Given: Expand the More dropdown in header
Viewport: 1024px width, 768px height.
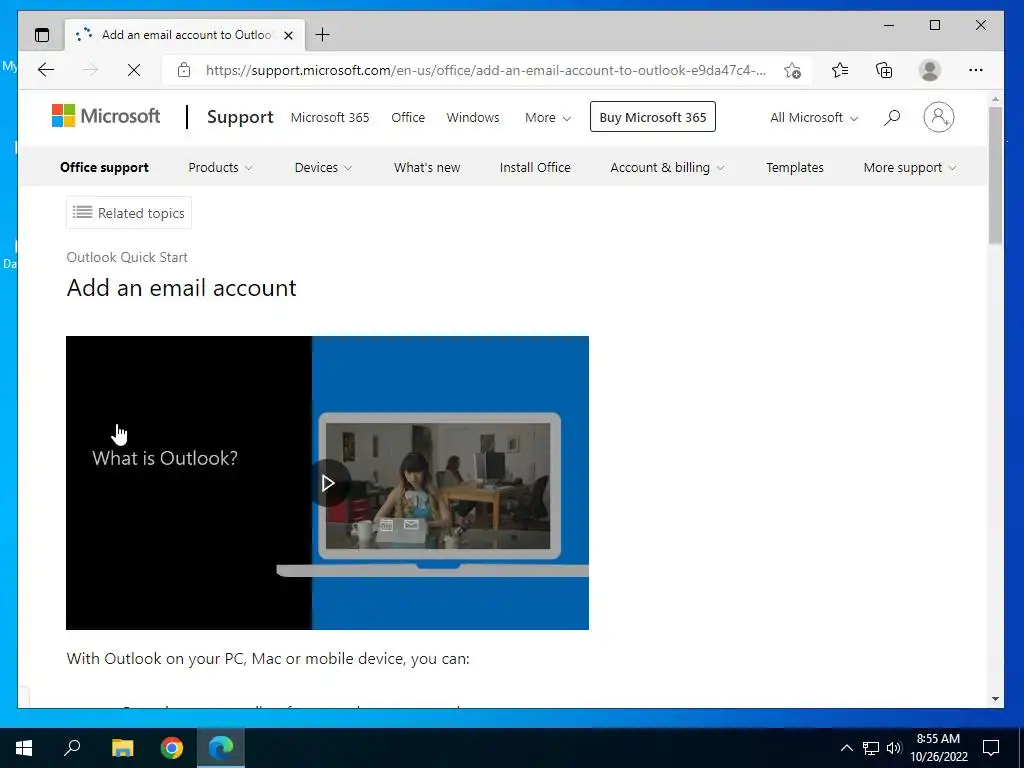Looking at the screenshot, I should (x=547, y=118).
